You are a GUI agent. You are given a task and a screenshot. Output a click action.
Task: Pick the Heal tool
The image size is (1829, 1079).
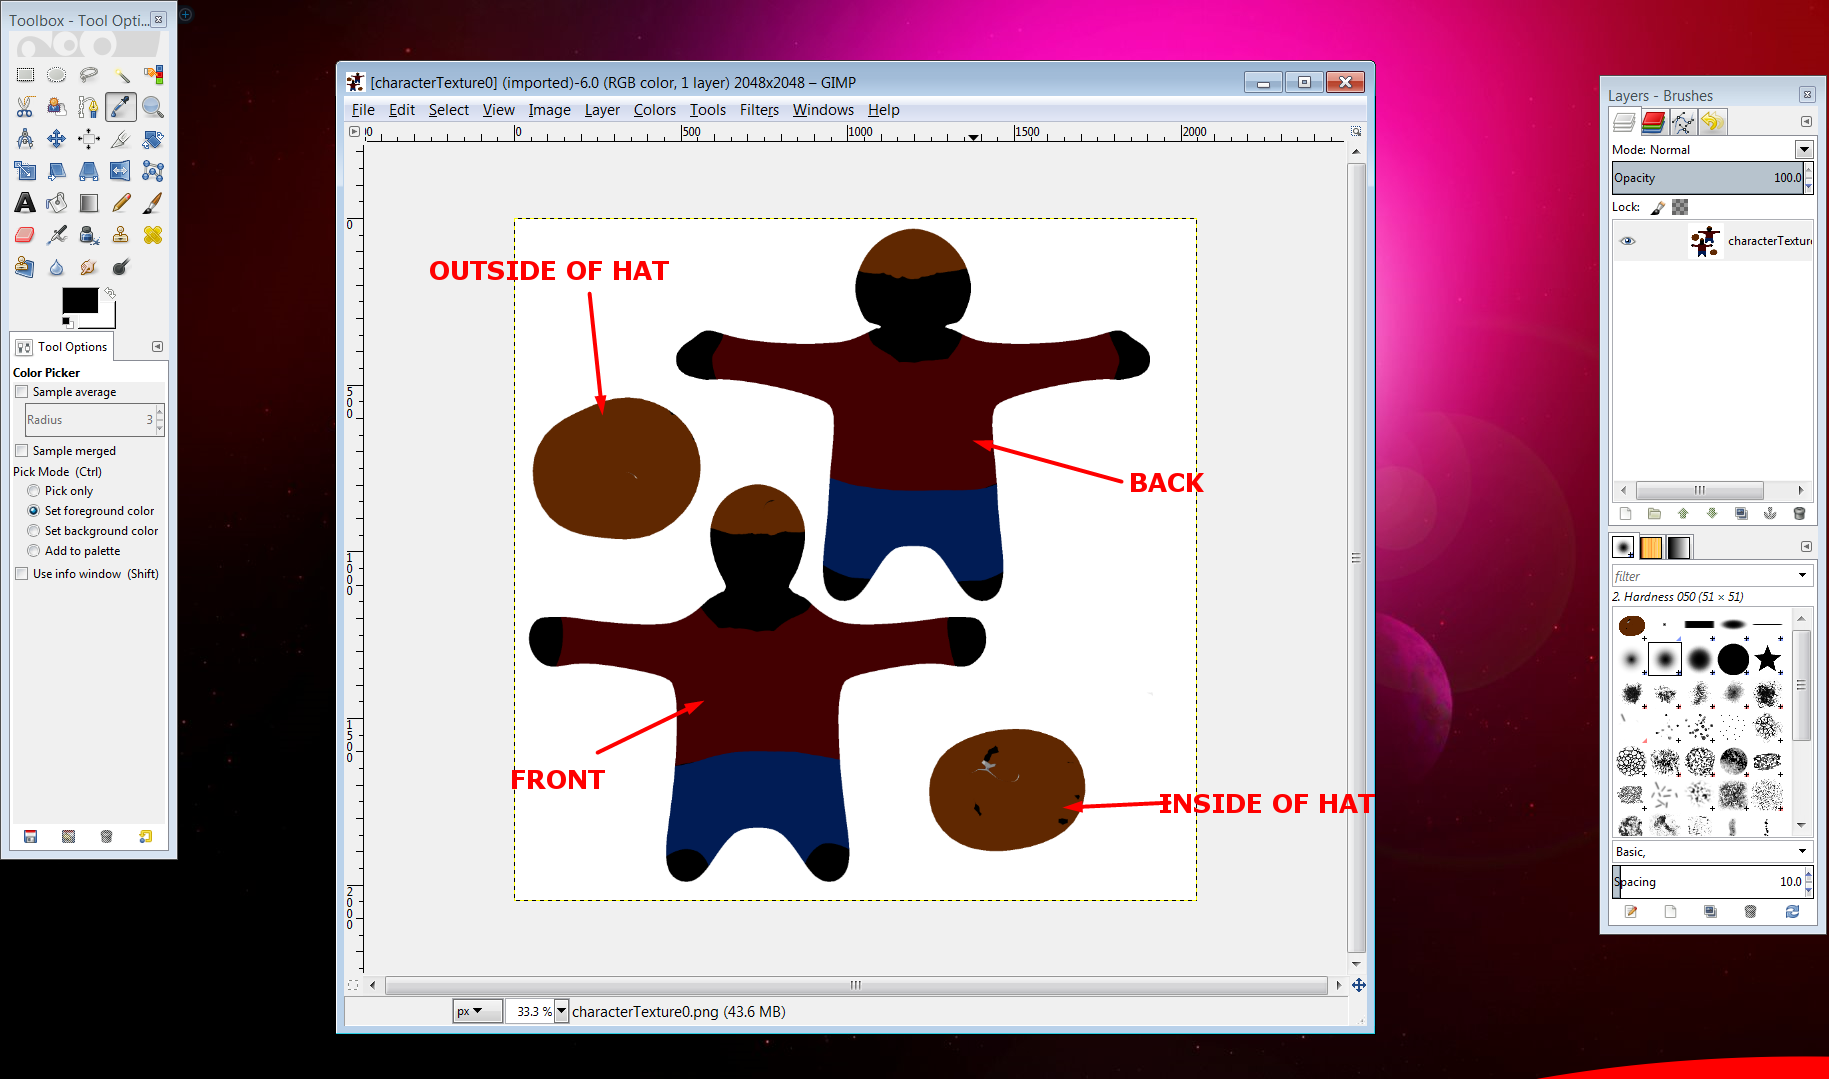[153, 235]
